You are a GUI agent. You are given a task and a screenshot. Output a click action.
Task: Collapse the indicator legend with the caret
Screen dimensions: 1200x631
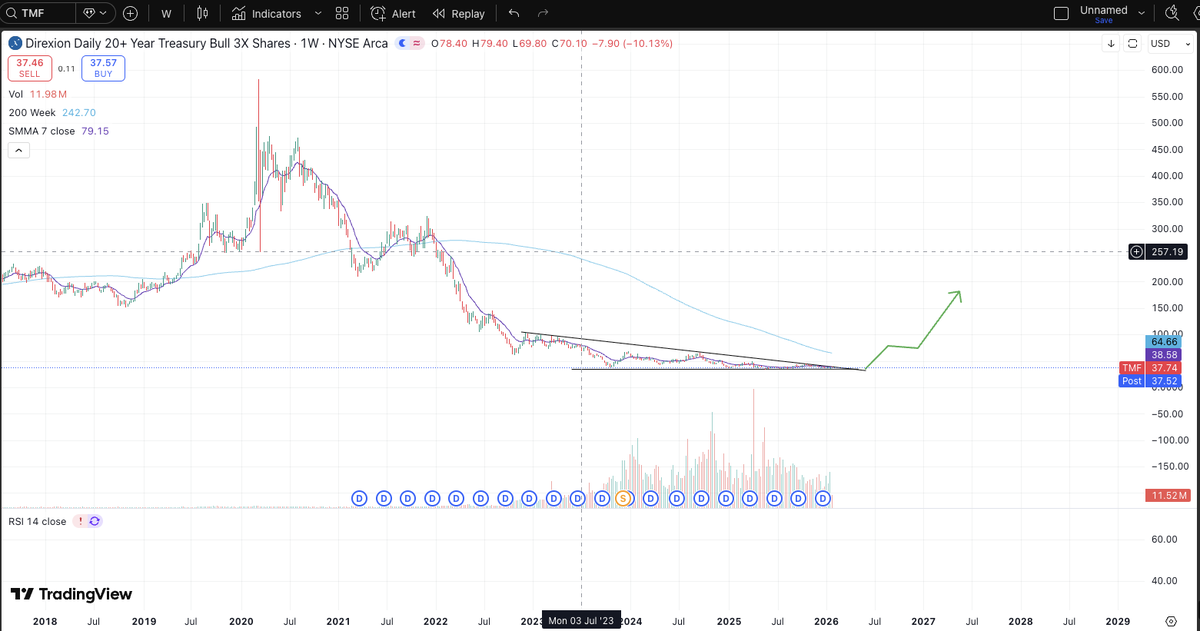pos(19,151)
